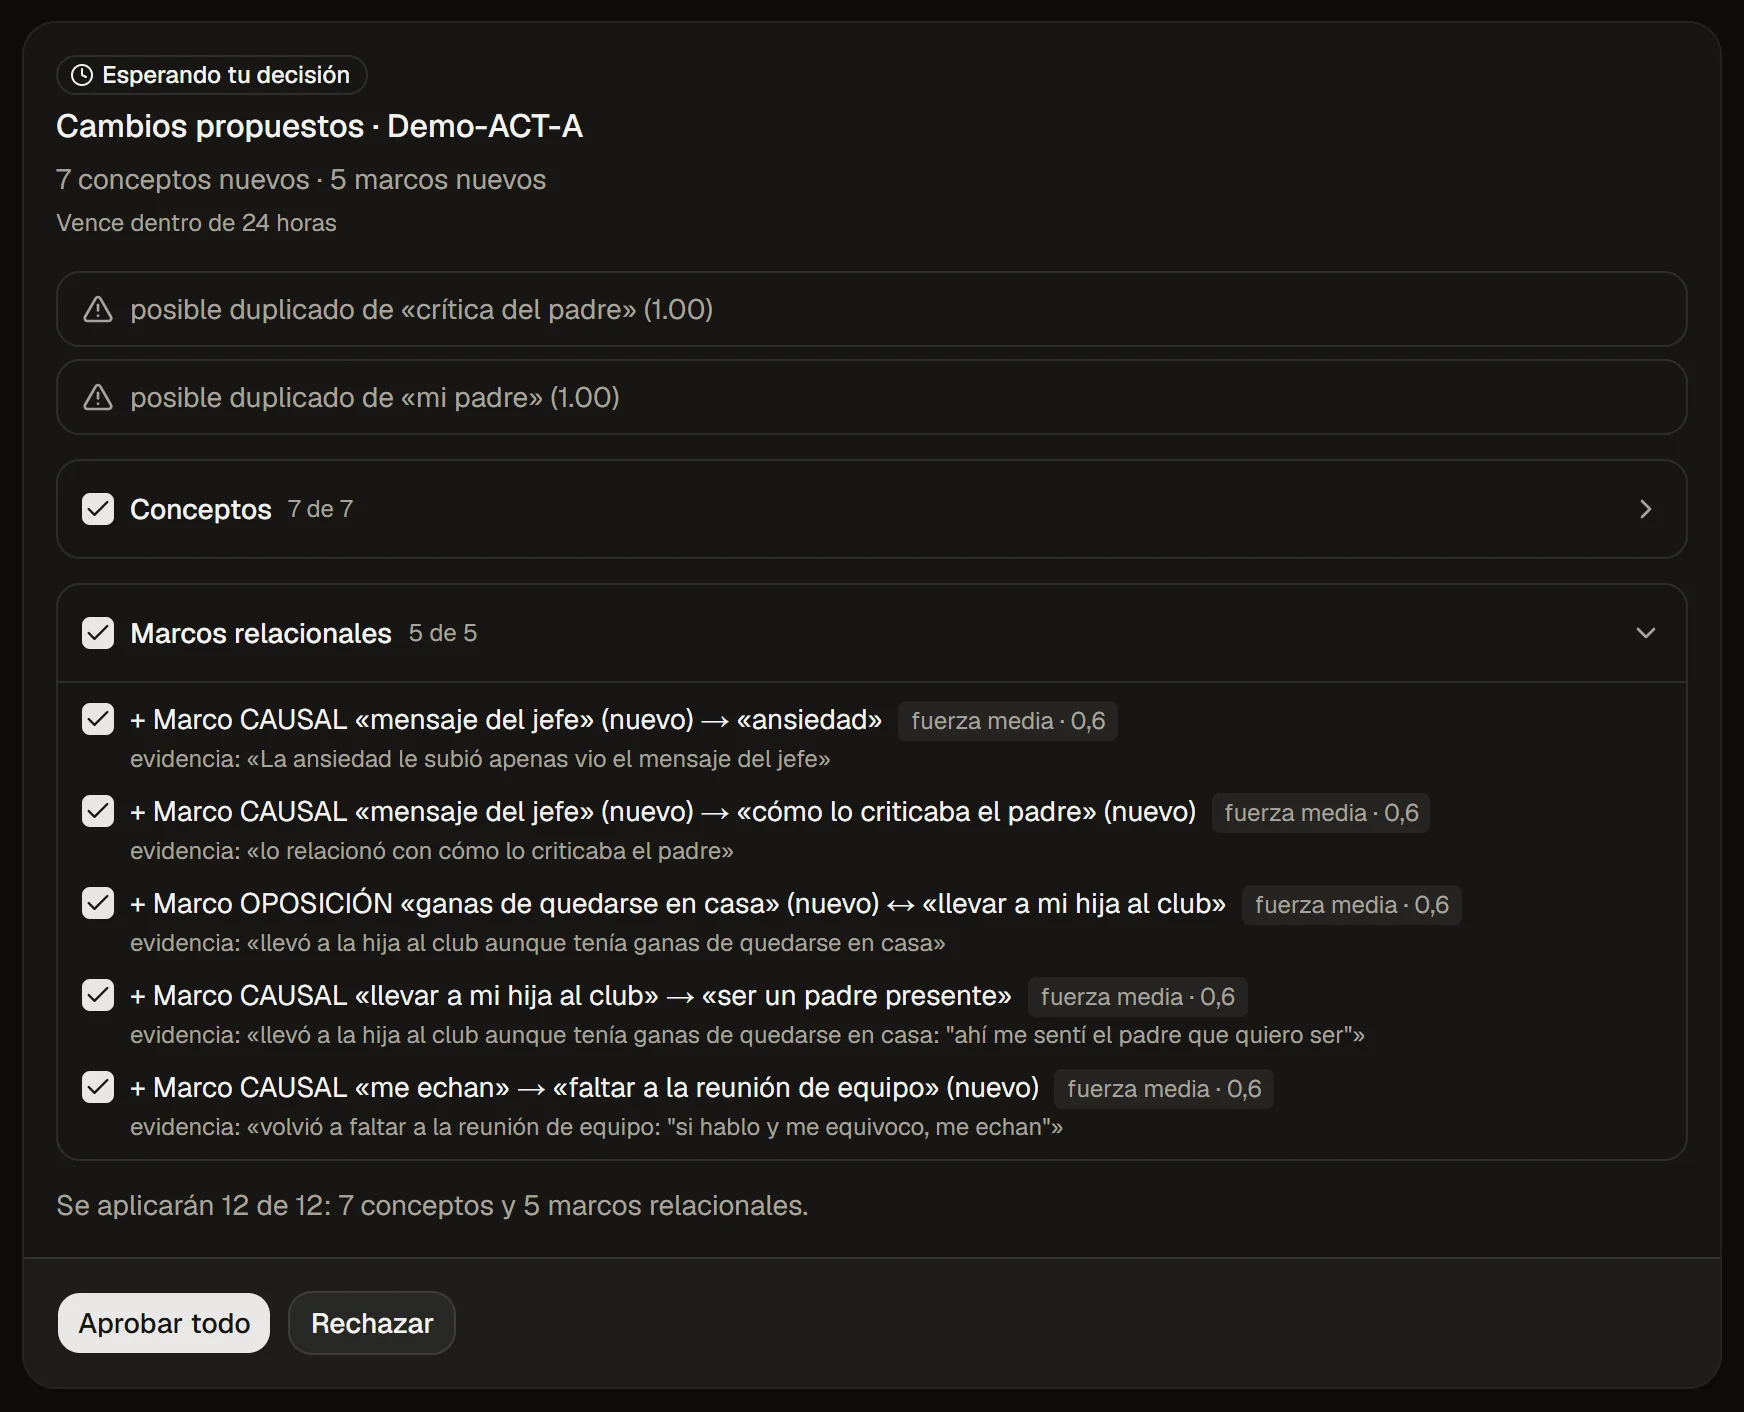This screenshot has width=1744, height=1412.
Task: Click the Rechazar button
Action: coord(372,1323)
